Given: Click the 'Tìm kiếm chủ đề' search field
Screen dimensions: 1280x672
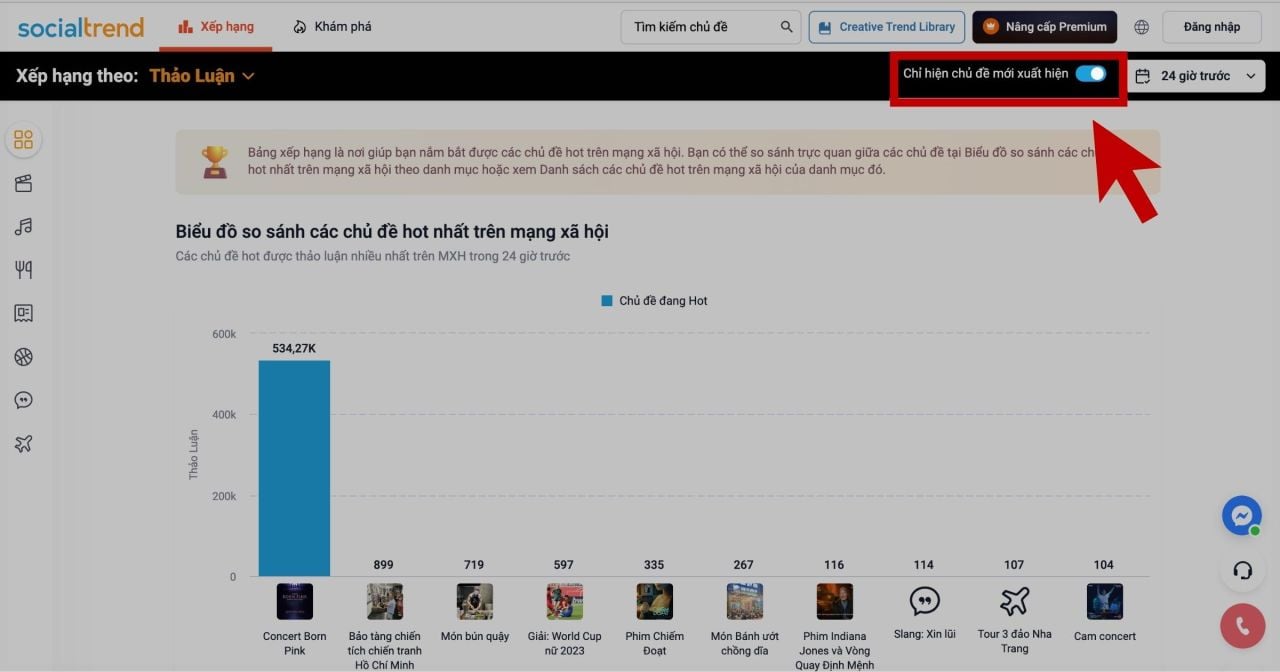Looking at the screenshot, I should click(x=700, y=27).
